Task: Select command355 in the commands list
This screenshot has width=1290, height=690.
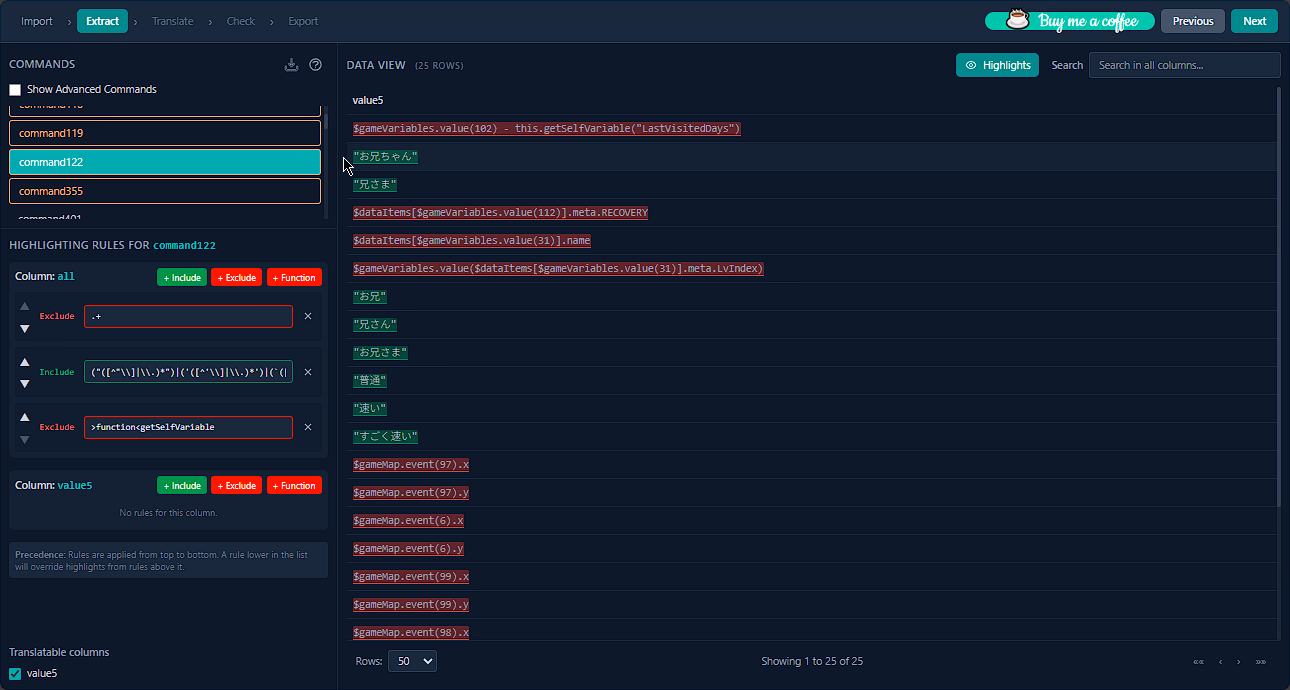Action: coord(165,191)
